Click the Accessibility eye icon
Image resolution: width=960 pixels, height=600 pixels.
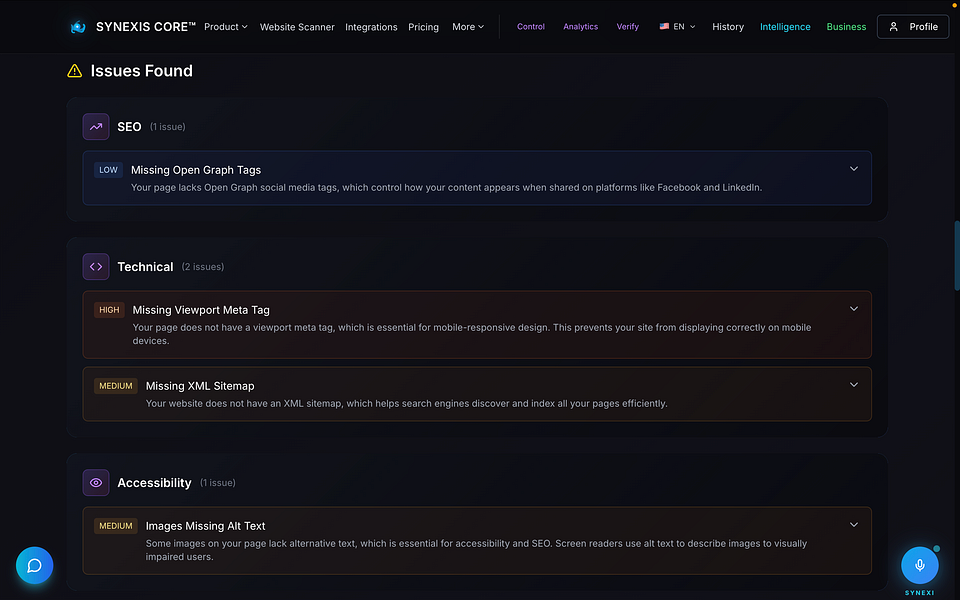pos(96,483)
